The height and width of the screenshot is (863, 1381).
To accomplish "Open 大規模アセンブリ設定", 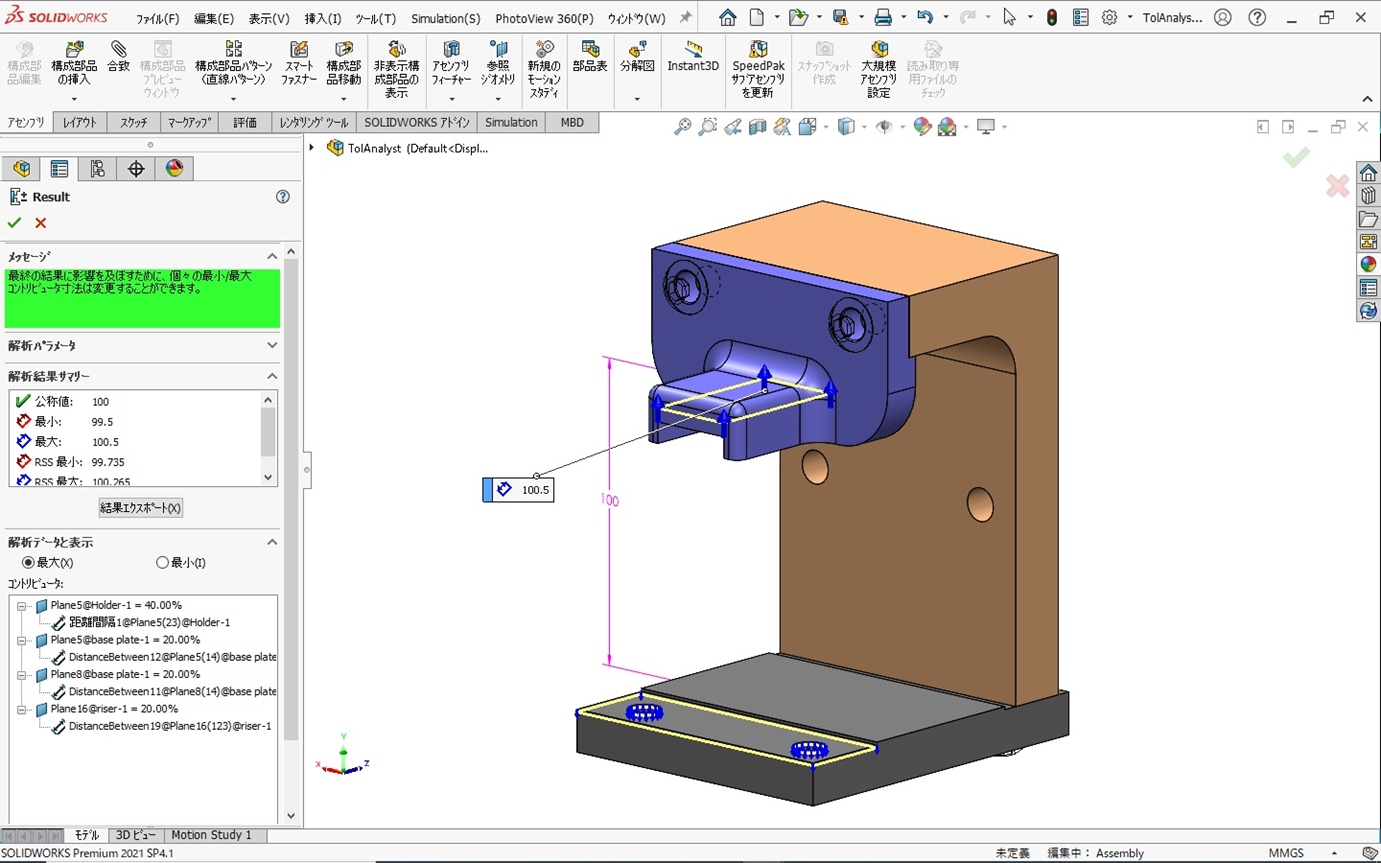I will click(x=878, y=70).
